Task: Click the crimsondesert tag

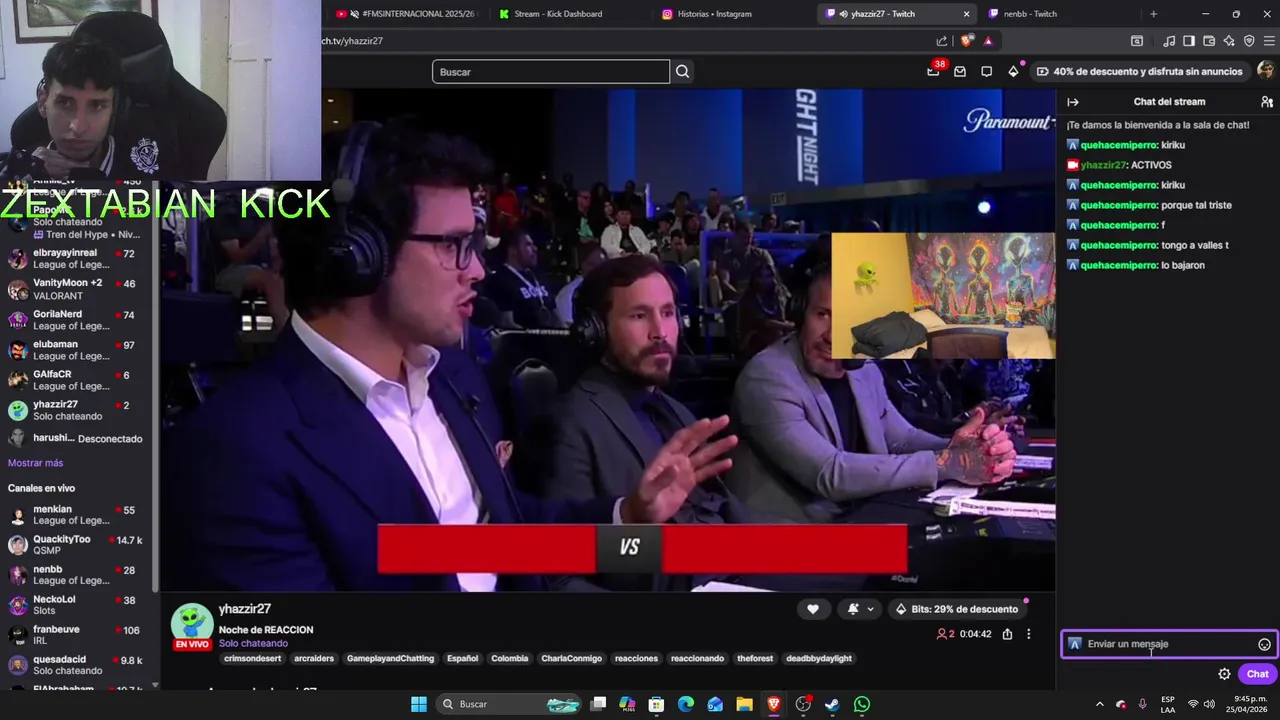Action: (252, 659)
